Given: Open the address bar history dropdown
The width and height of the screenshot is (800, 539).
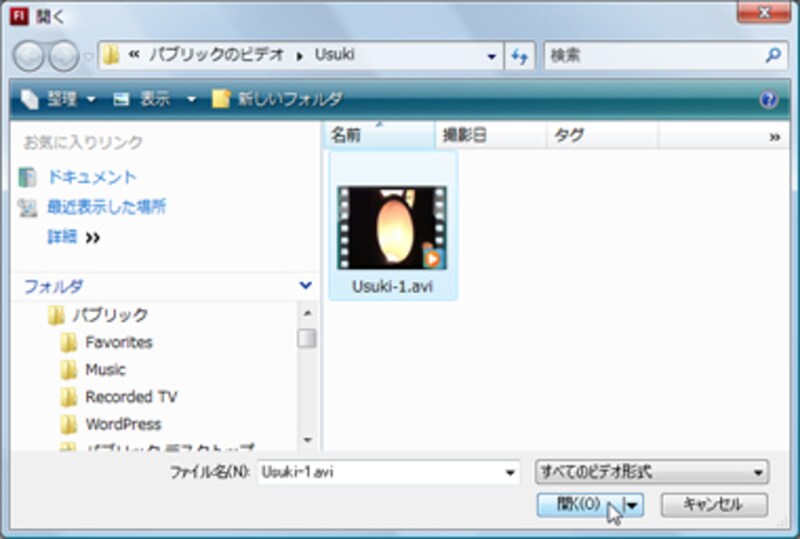Looking at the screenshot, I should 491,56.
